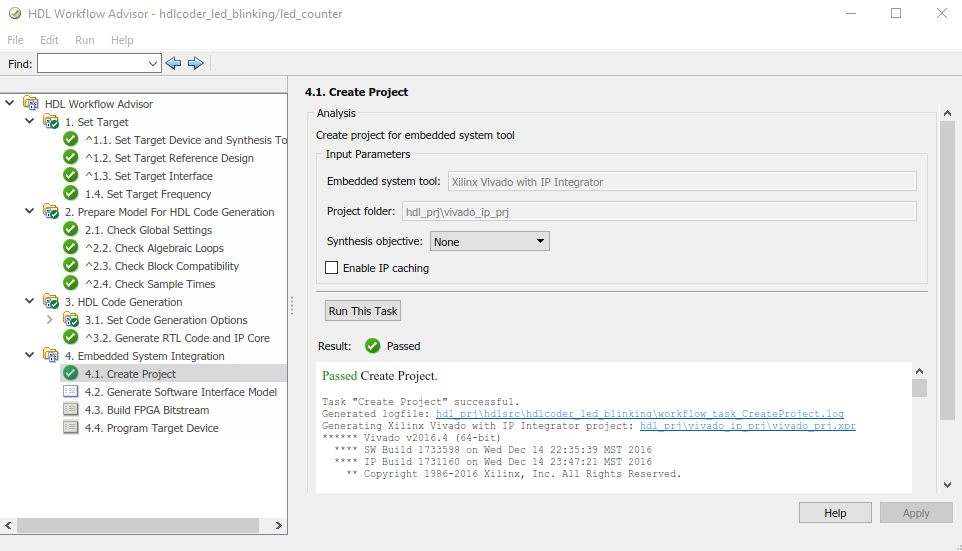Enable the IP caching checkbox
962x551 pixels.
tap(332, 268)
